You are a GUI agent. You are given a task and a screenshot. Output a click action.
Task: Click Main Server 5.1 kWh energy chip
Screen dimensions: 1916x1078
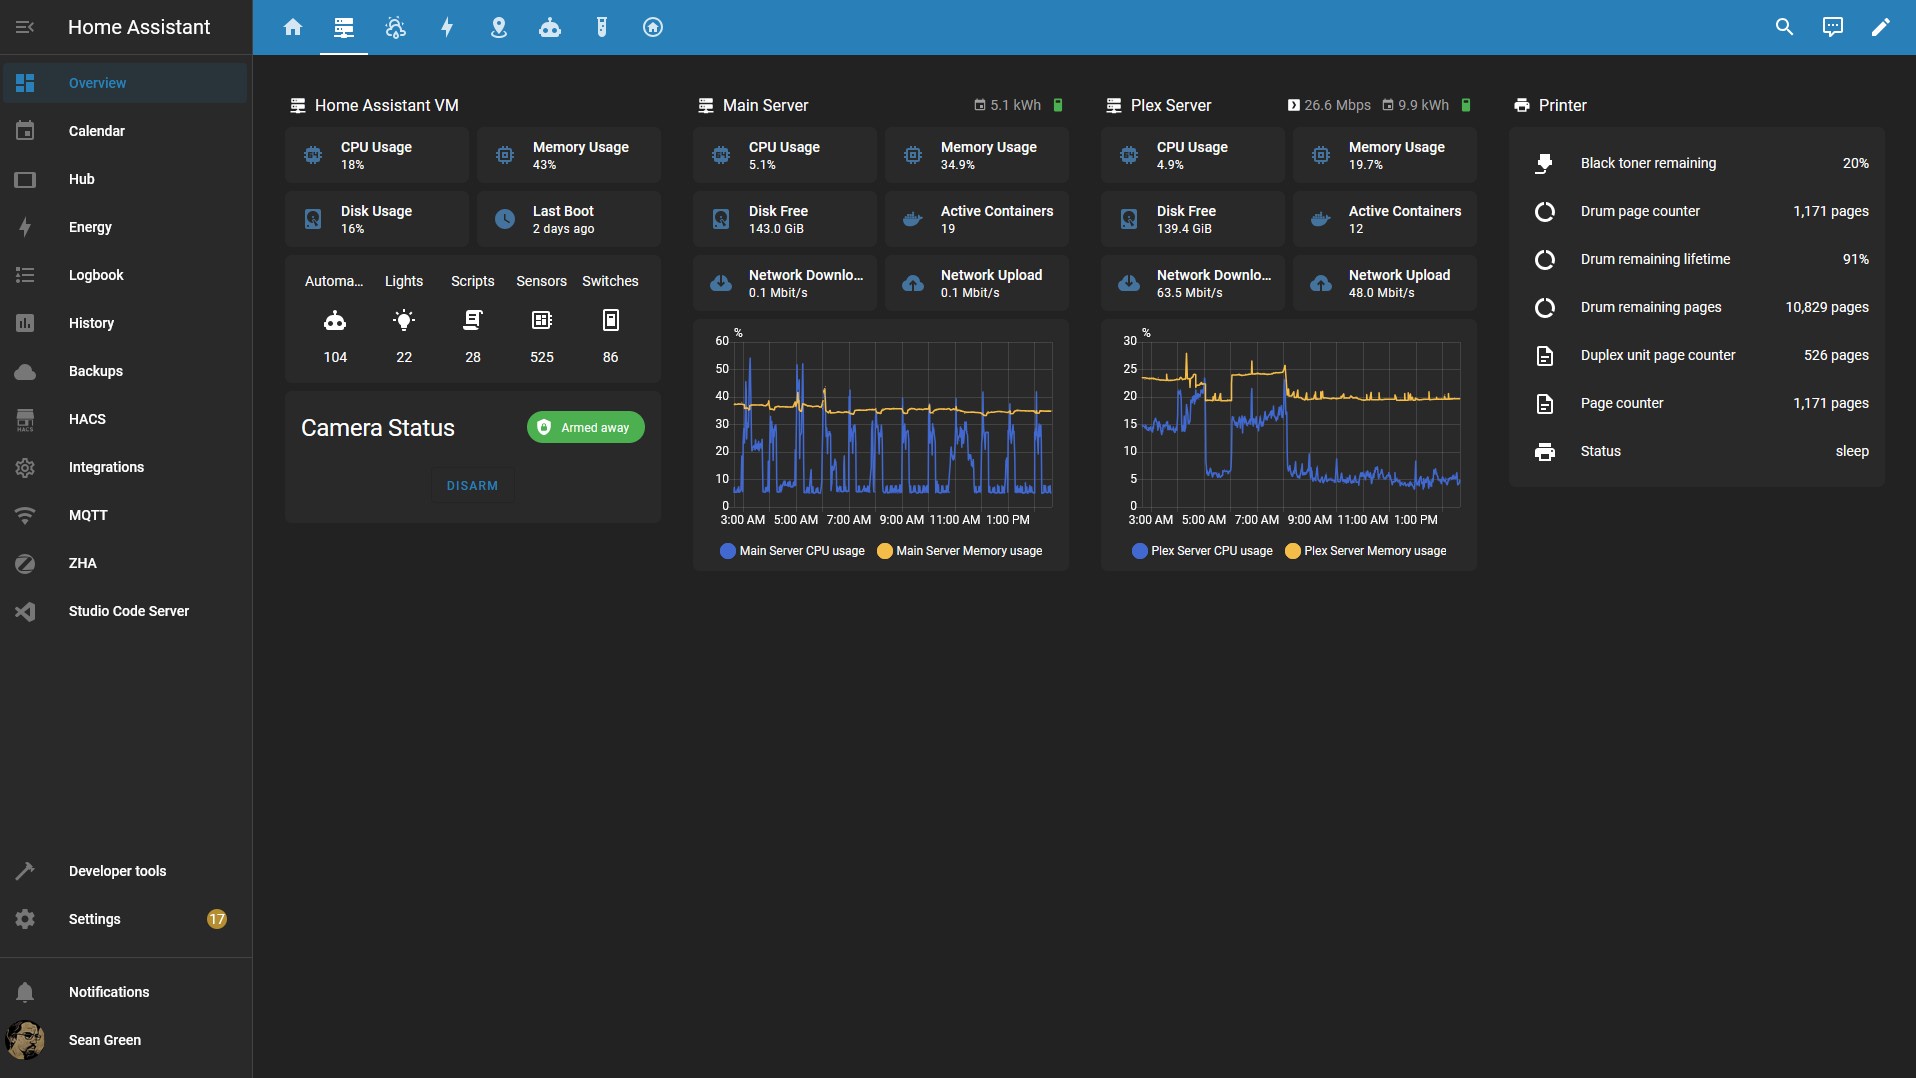[x=1008, y=105]
